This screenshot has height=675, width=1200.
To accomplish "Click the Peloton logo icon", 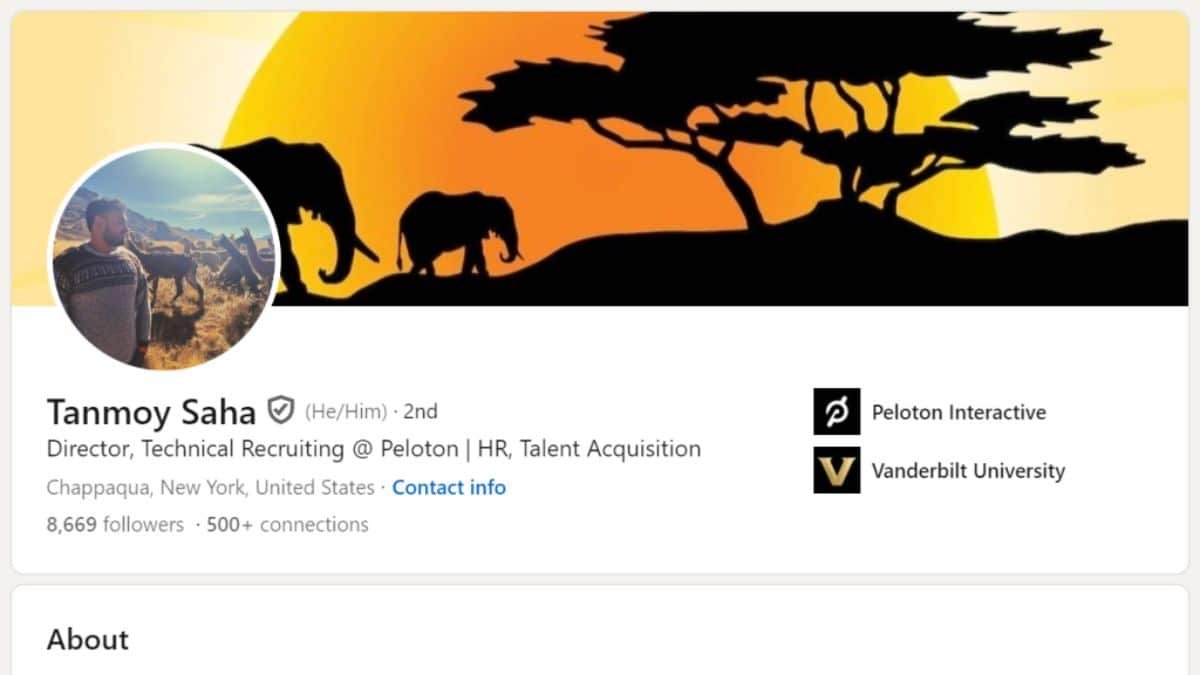I will pyautogui.click(x=836, y=412).
